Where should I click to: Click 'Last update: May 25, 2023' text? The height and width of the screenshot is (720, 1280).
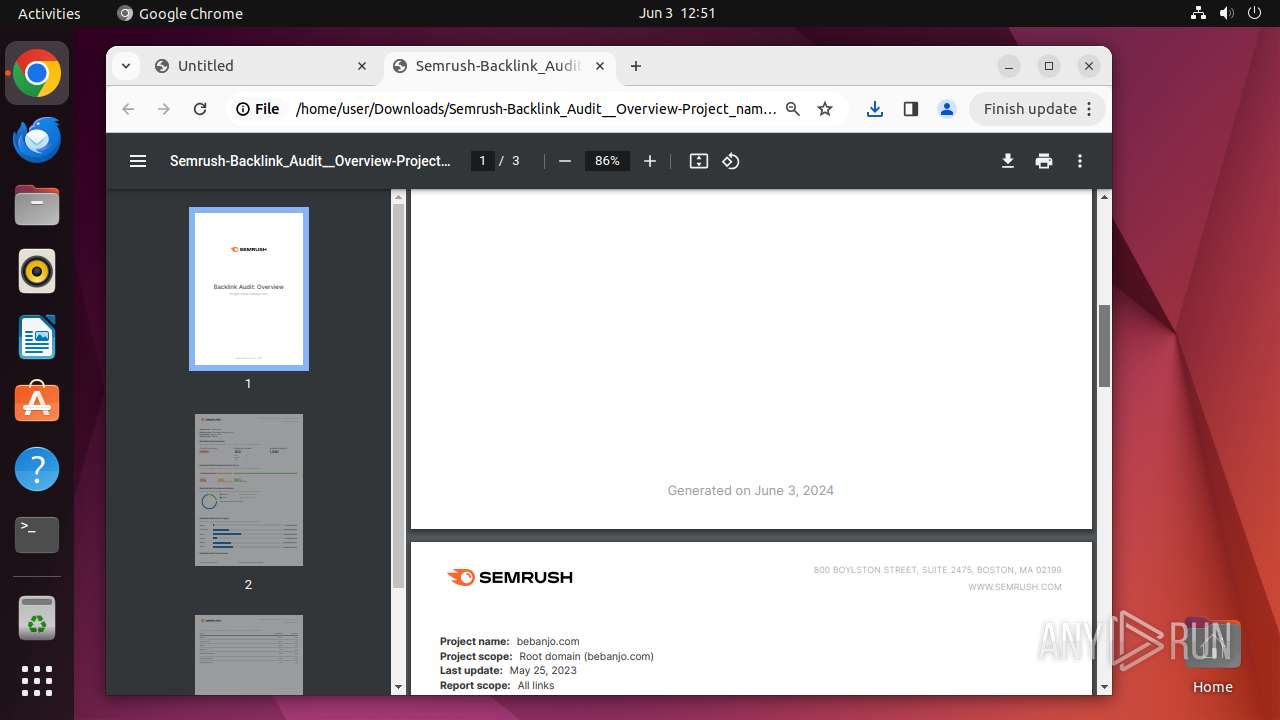pos(508,671)
